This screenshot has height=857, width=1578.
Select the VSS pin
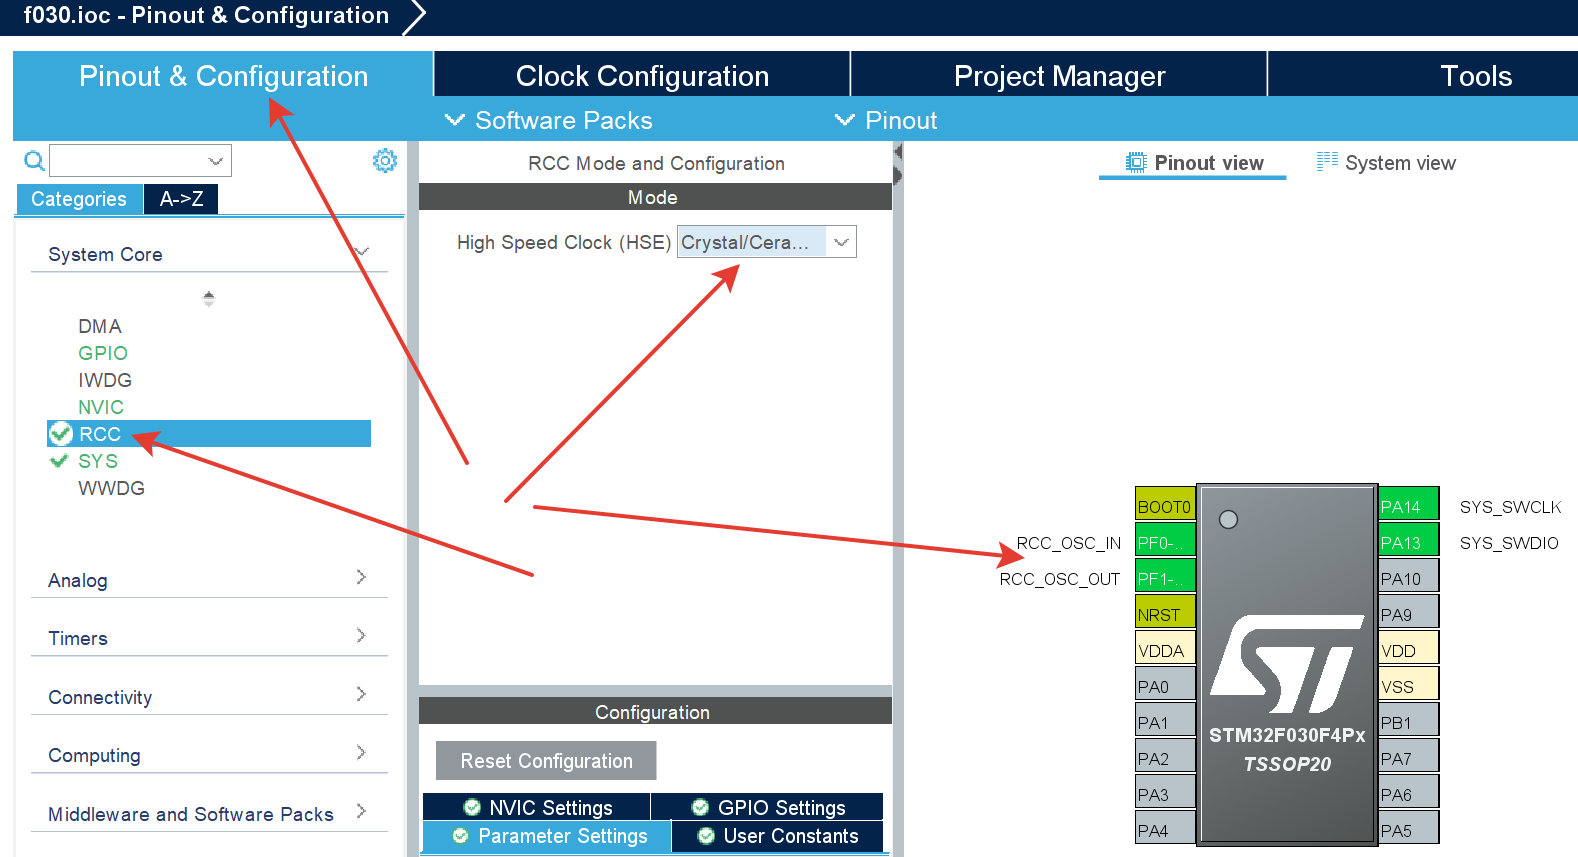[1408, 686]
